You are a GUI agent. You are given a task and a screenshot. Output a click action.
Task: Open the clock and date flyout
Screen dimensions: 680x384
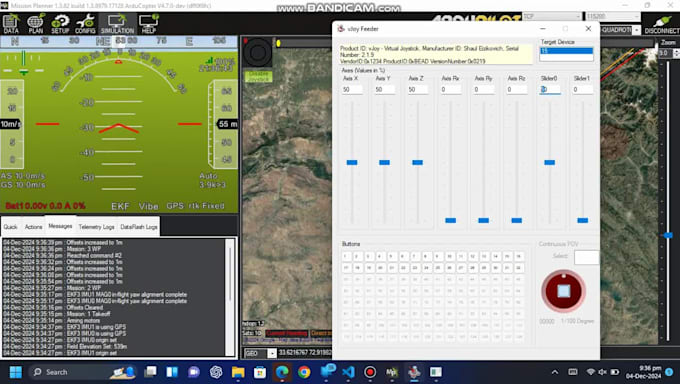(643, 372)
